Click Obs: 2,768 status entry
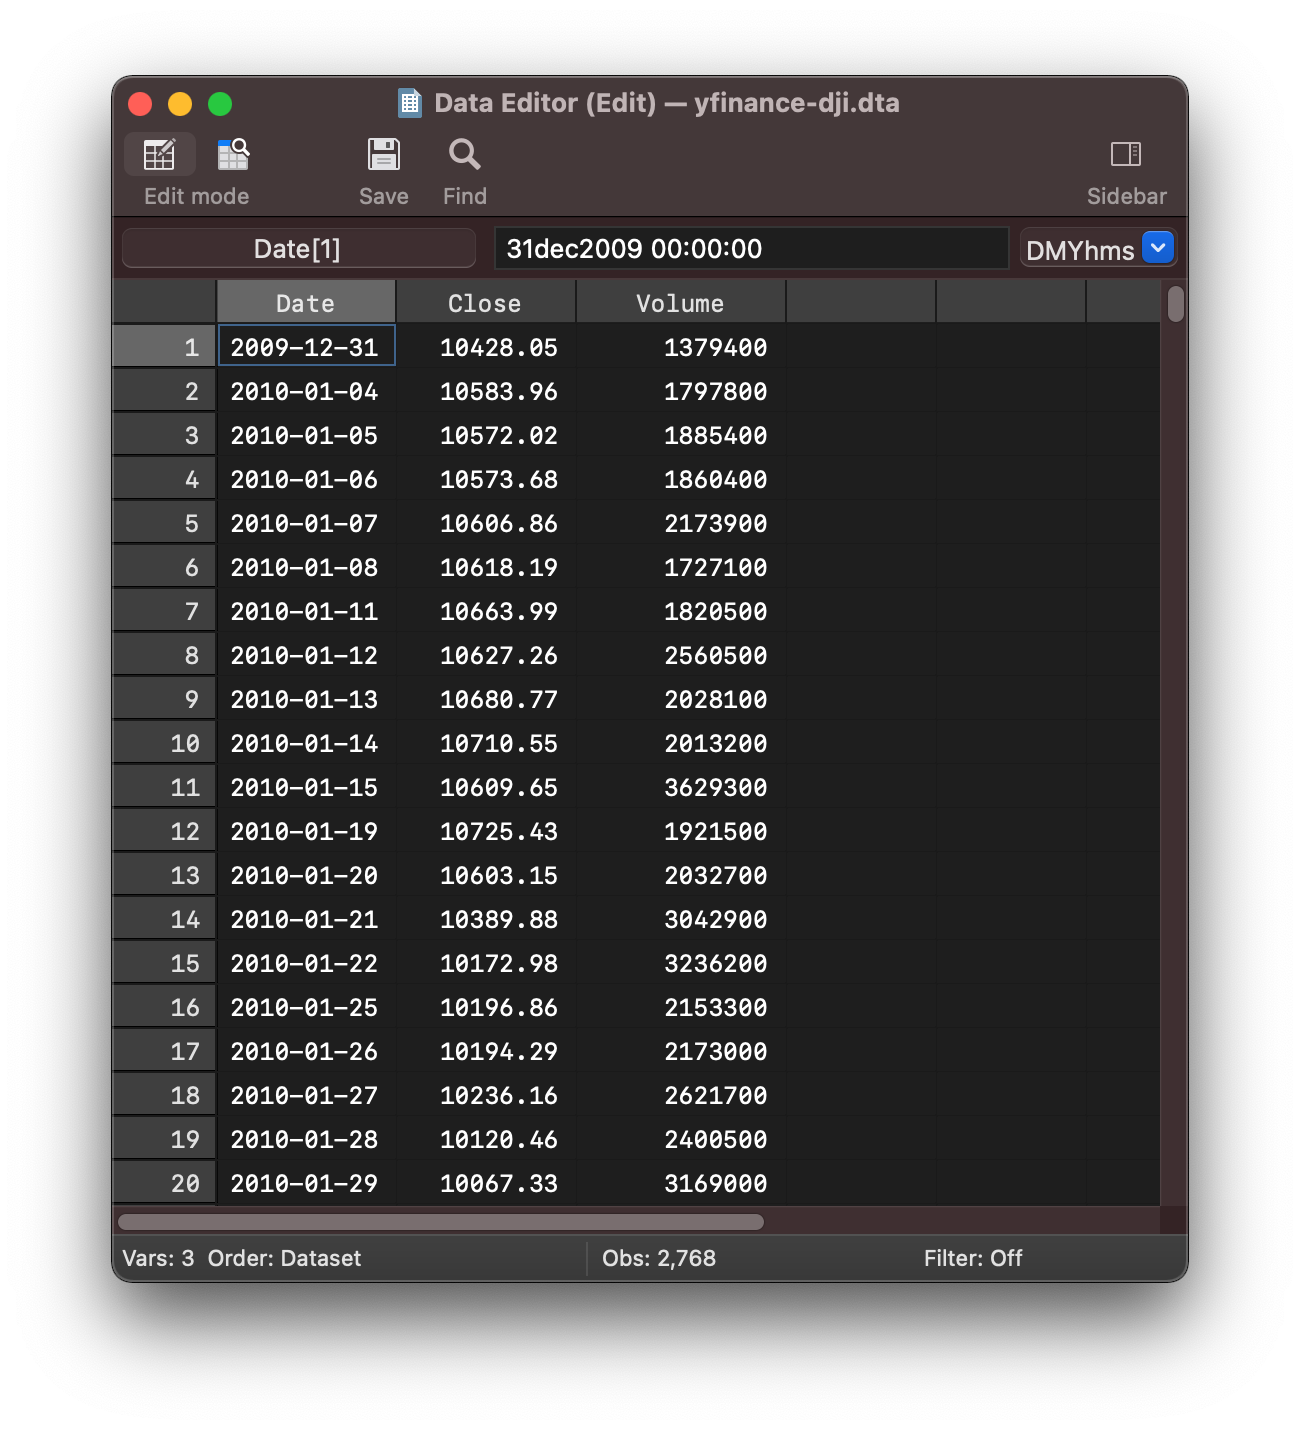This screenshot has height=1430, width=1300. [659, 1258]
